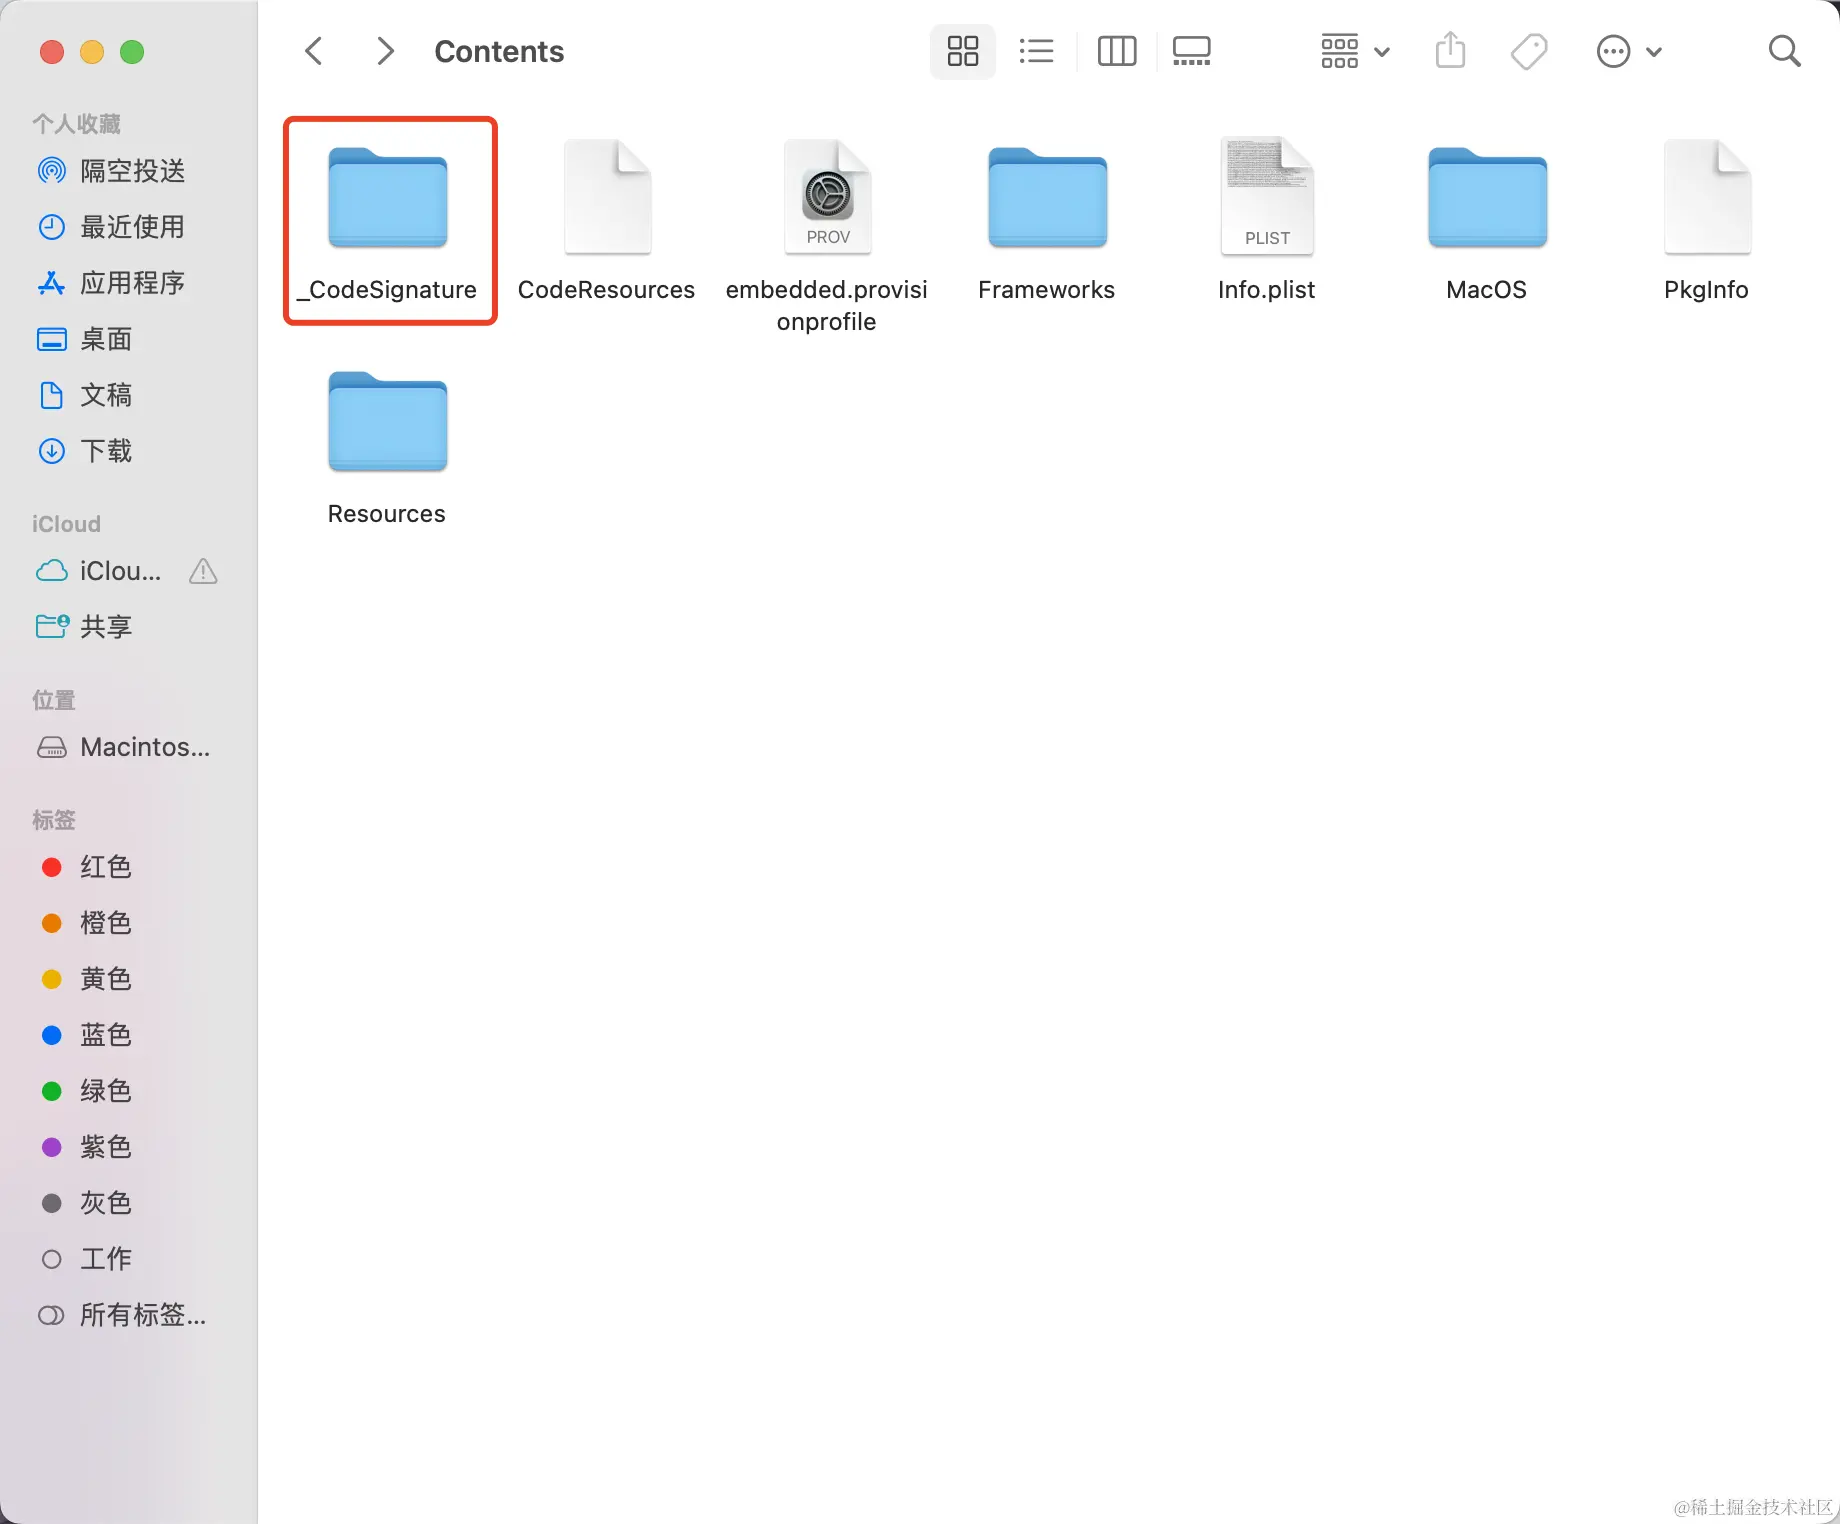Select the Resources folder

[x=387, y=449]
